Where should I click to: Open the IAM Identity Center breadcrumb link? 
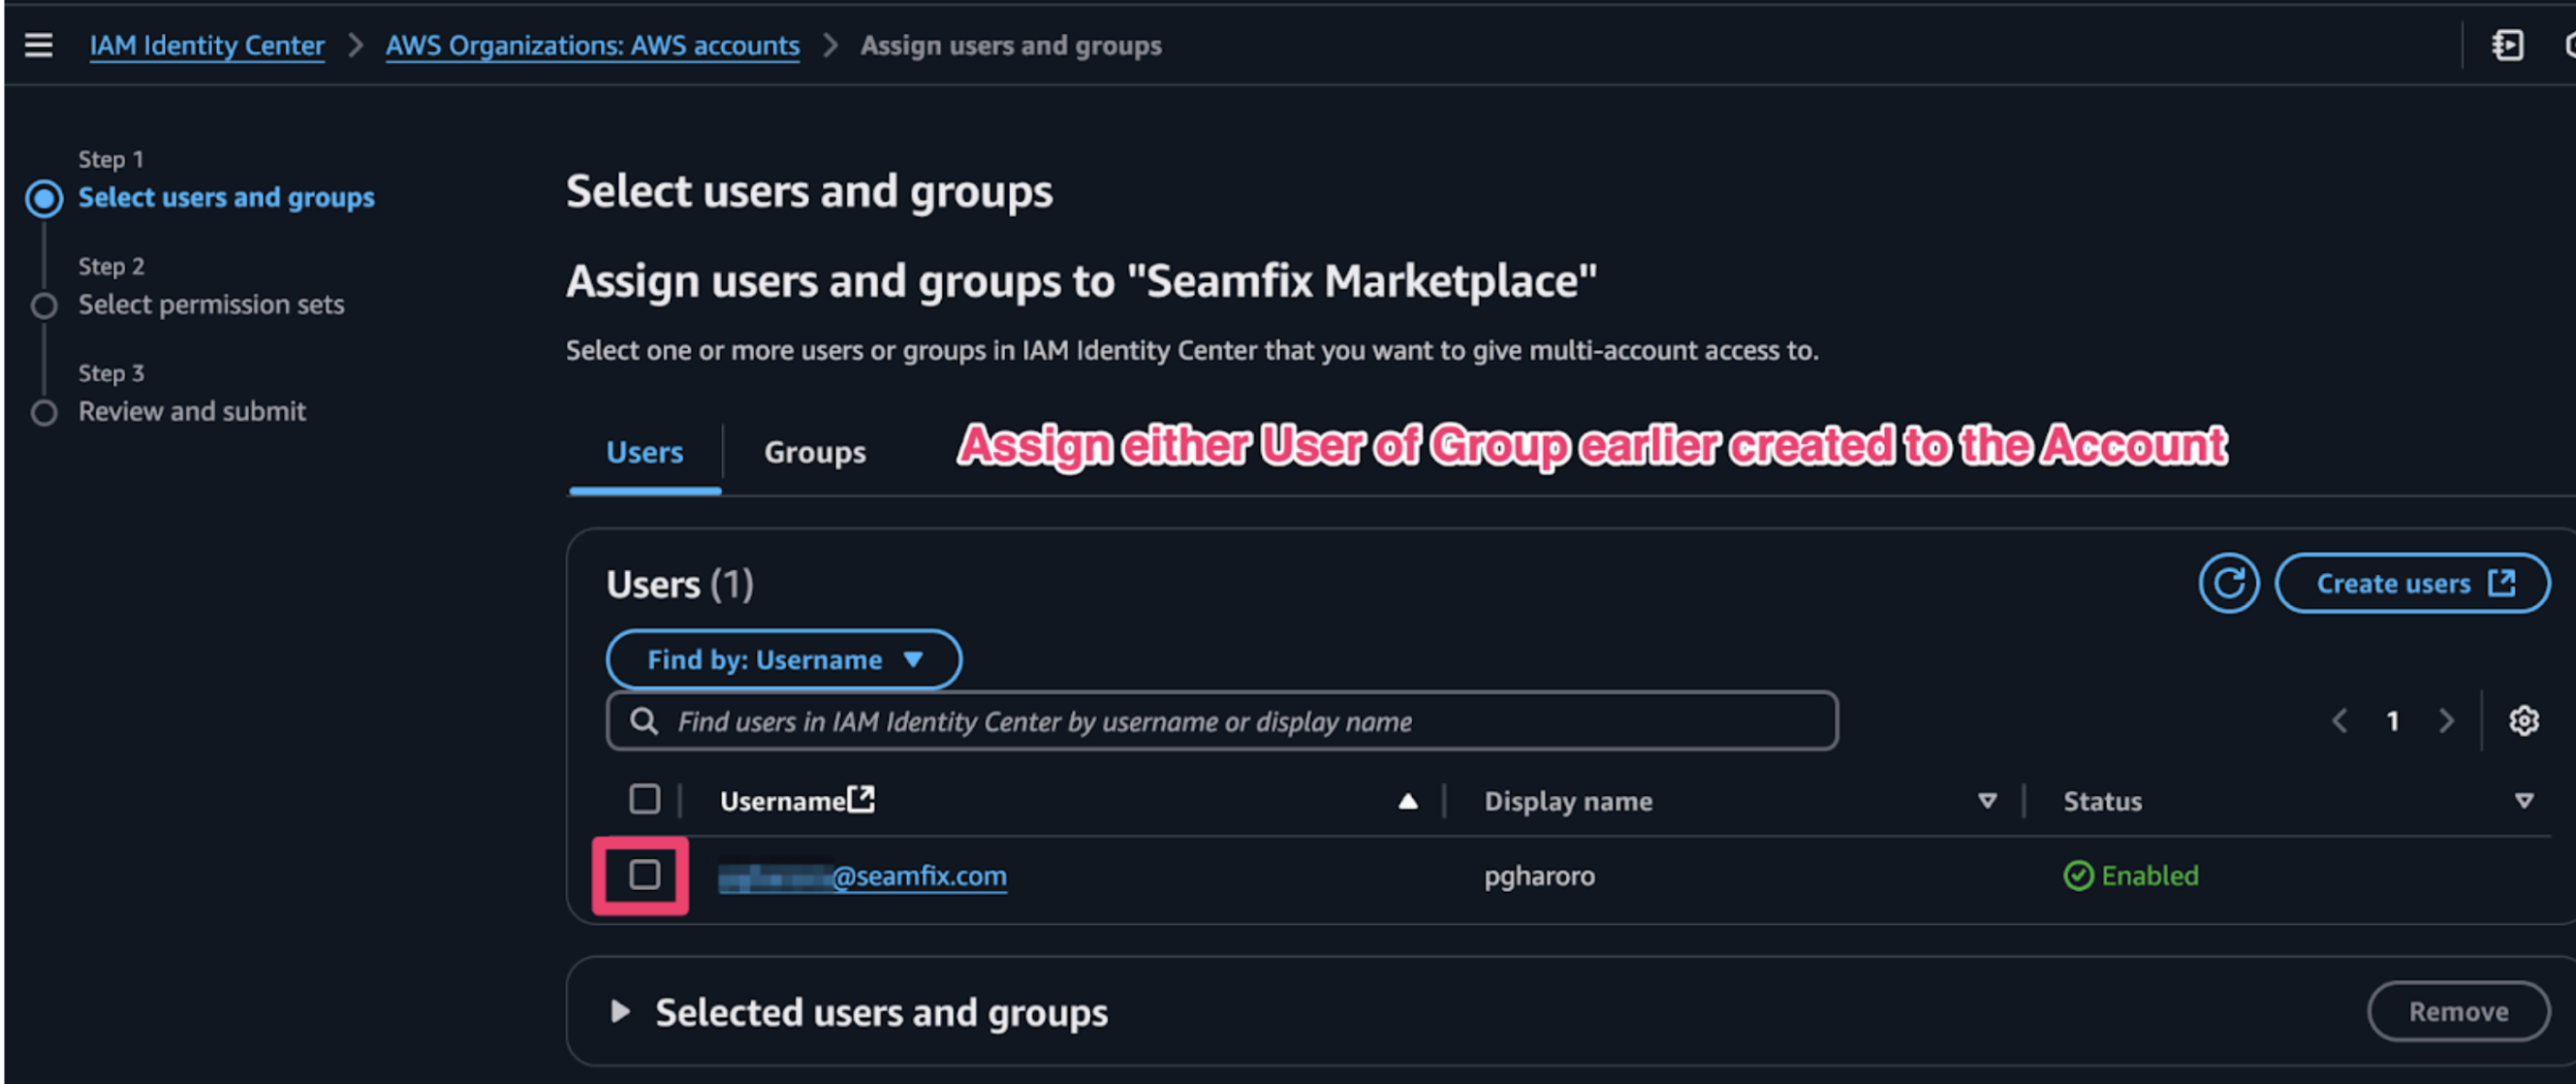207,45
